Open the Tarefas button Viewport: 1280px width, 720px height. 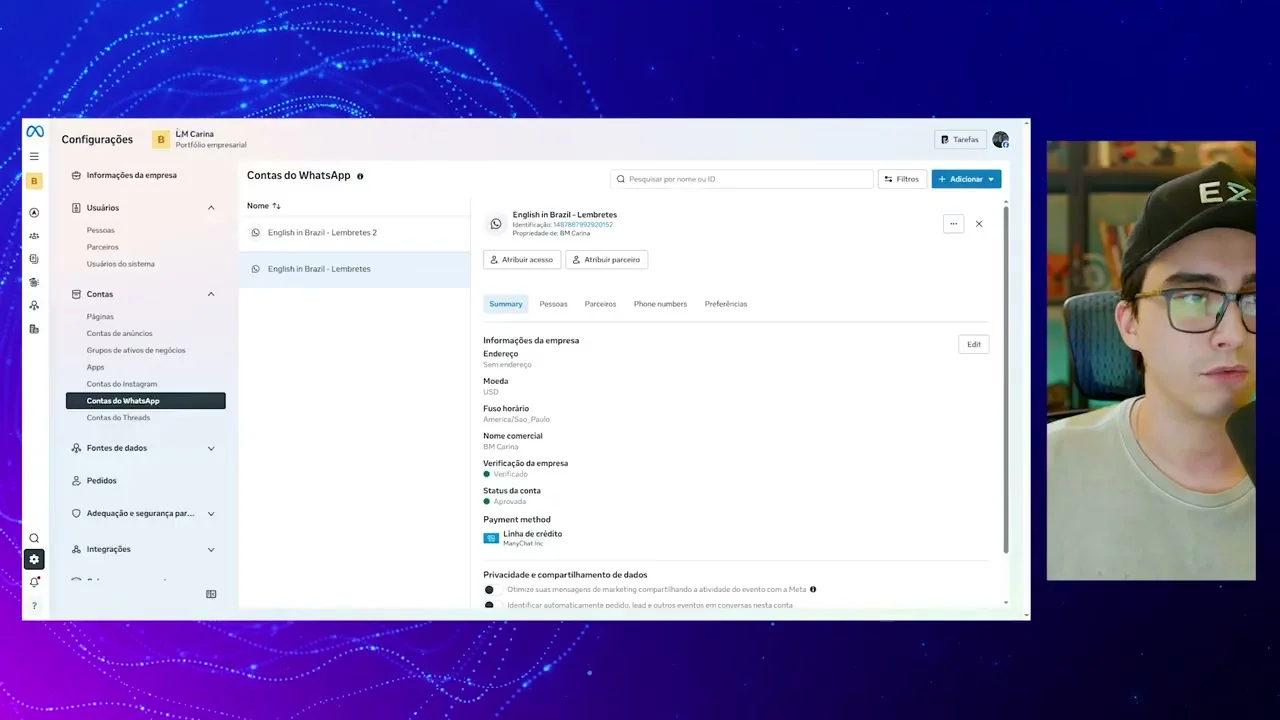pyautogui.click(x=960, y=140)
